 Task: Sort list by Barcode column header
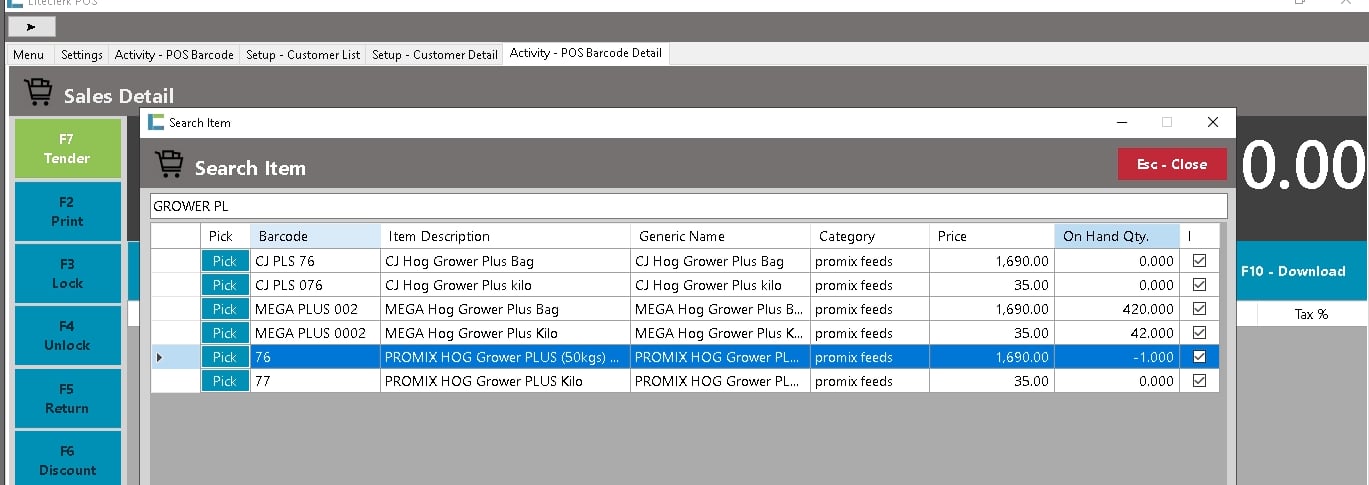[314, 236]
